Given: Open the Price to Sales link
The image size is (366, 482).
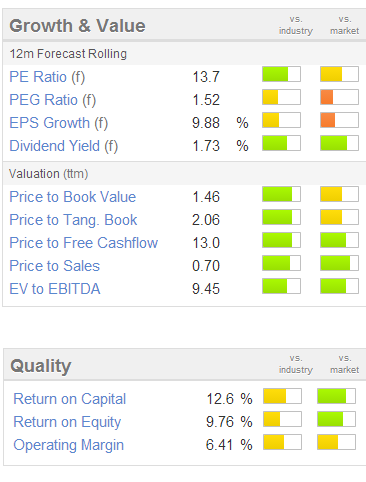Looking at the screenshot, I should pyautogui.click(x=55, y=266).
